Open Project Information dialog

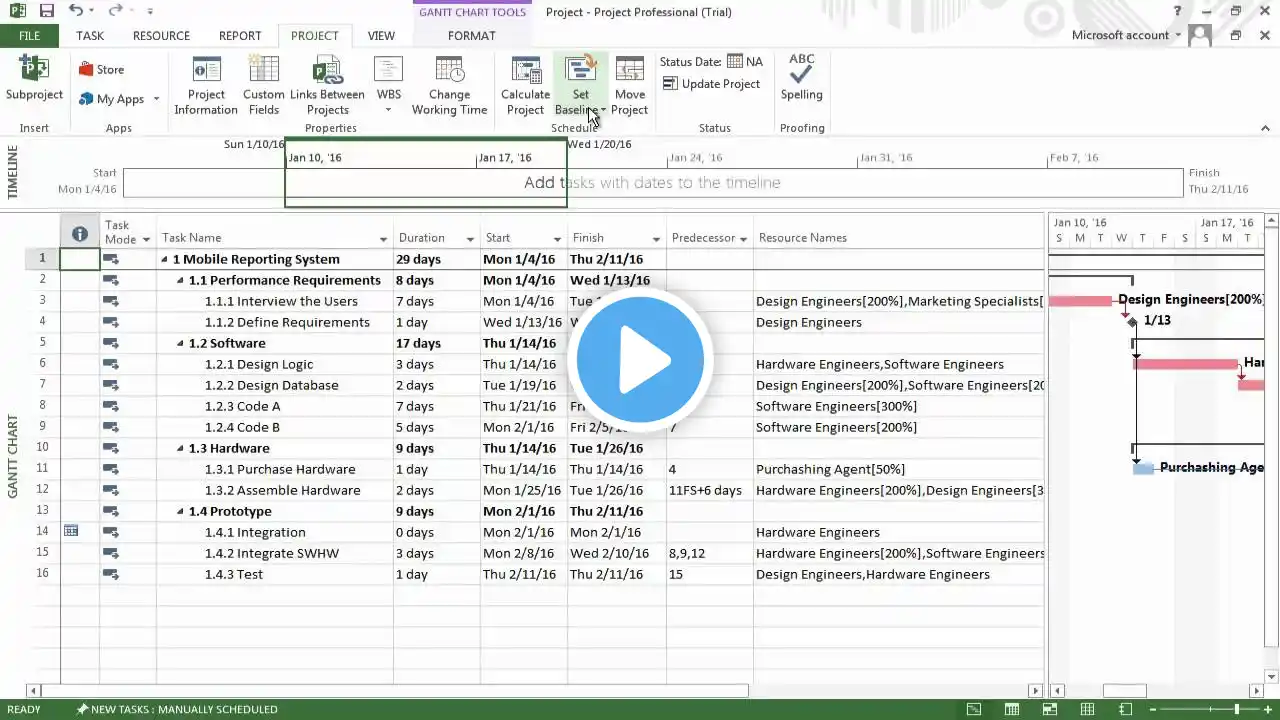206,86
